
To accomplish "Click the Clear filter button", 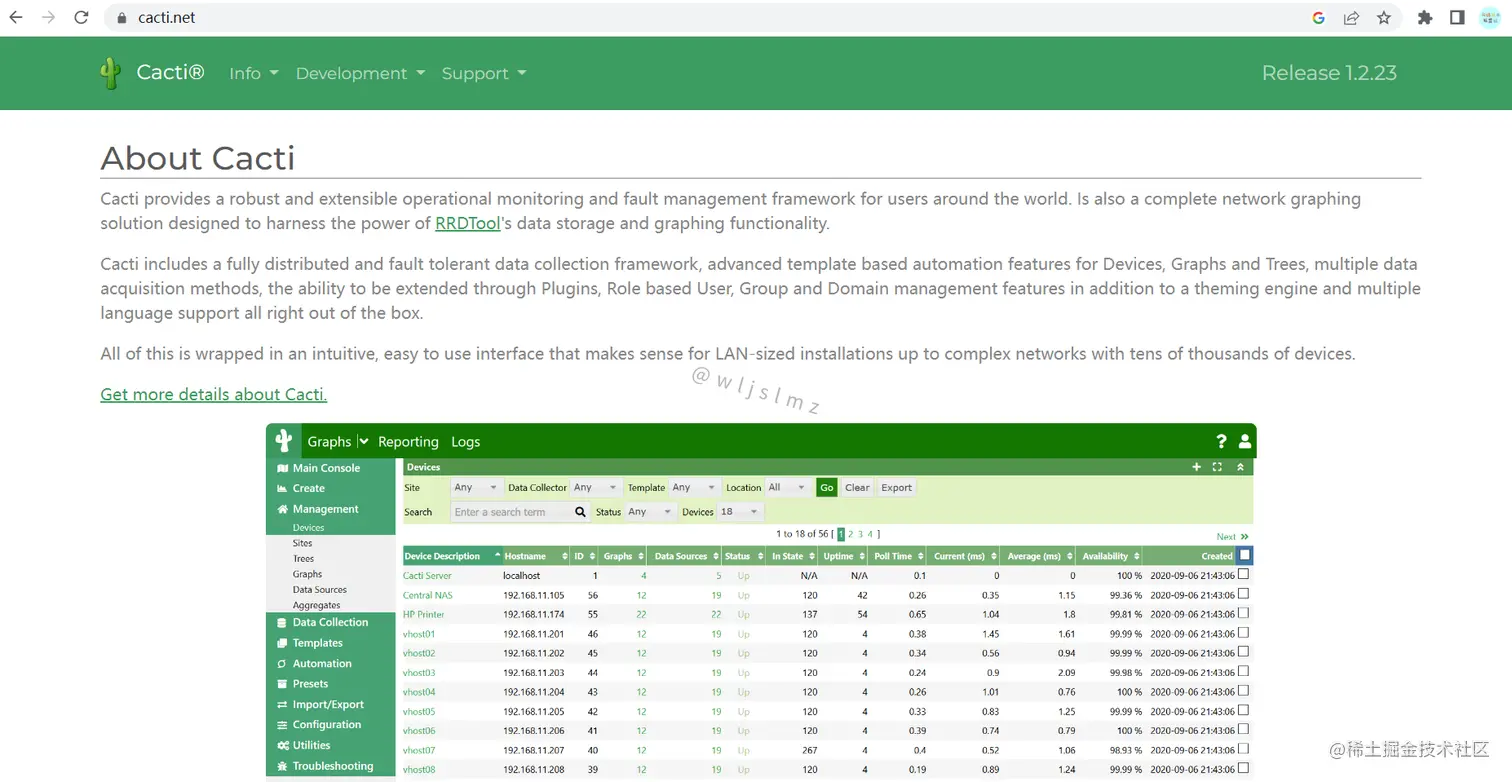I will [x=857, y=487].
